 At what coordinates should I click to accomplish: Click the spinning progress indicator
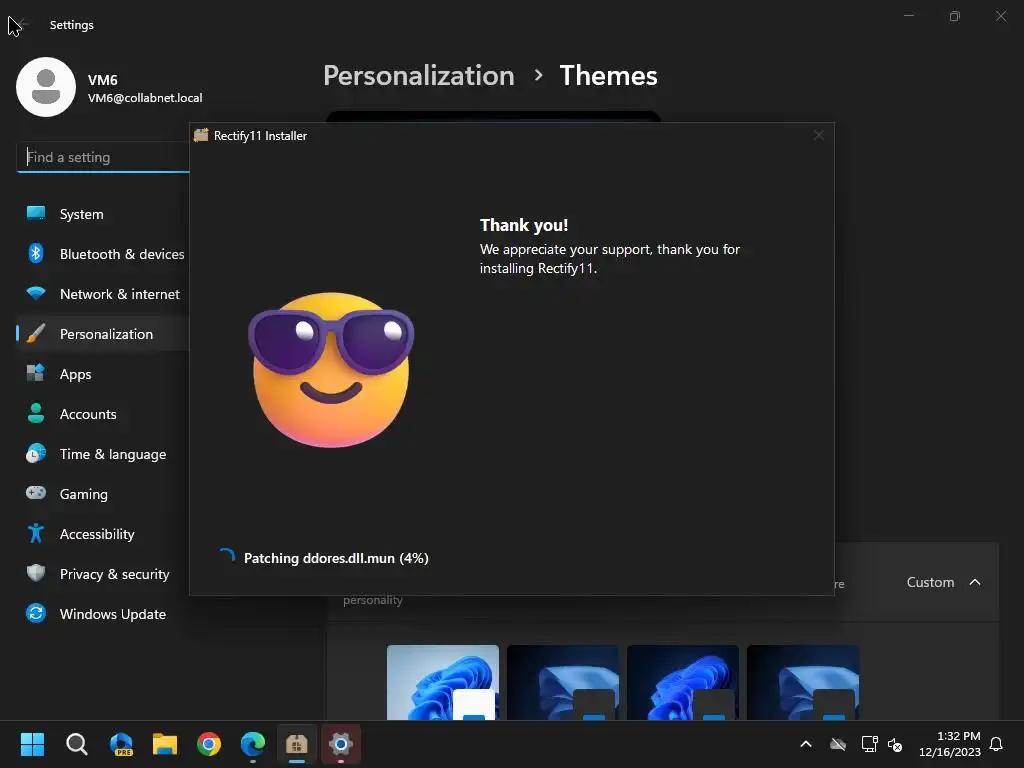pos(227,556)
